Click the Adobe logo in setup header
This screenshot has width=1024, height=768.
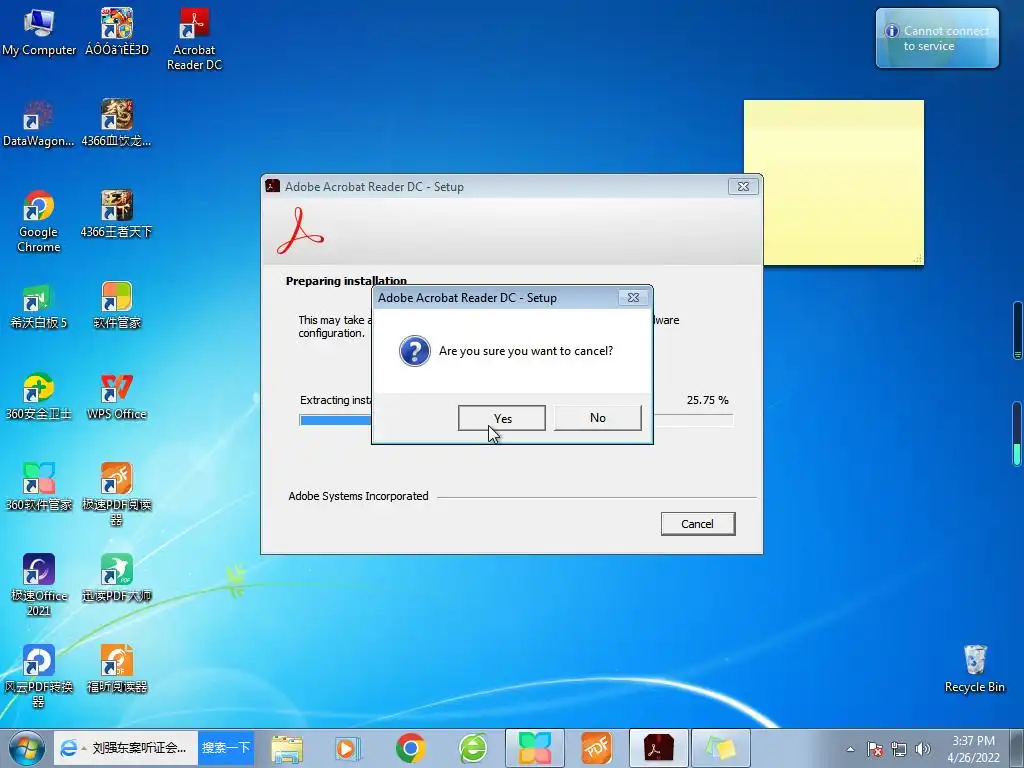tap(300, 231)
